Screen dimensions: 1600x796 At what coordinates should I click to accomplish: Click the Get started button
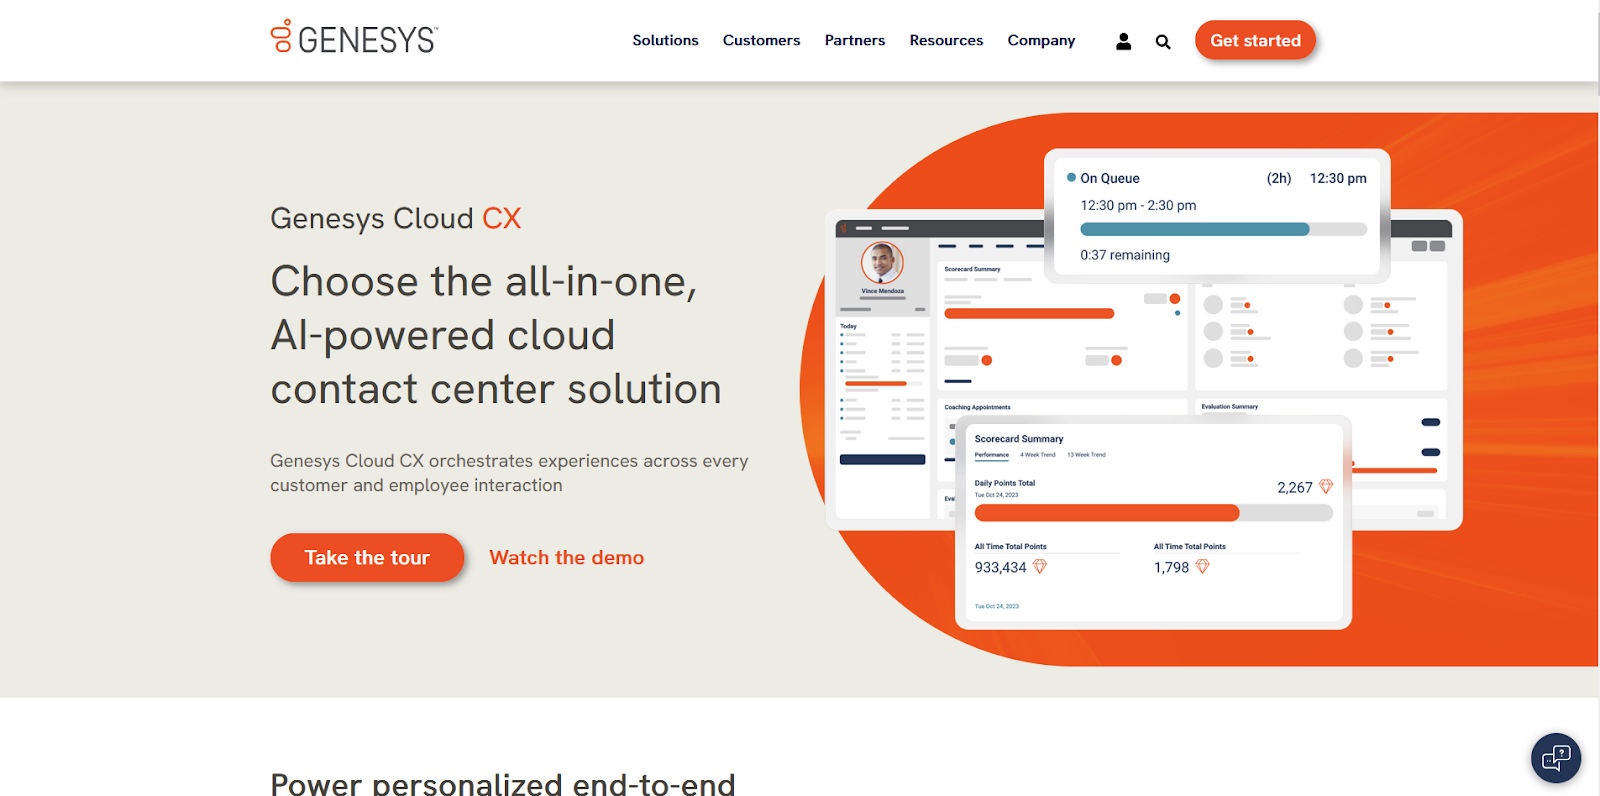click(x=1255, y=40)
